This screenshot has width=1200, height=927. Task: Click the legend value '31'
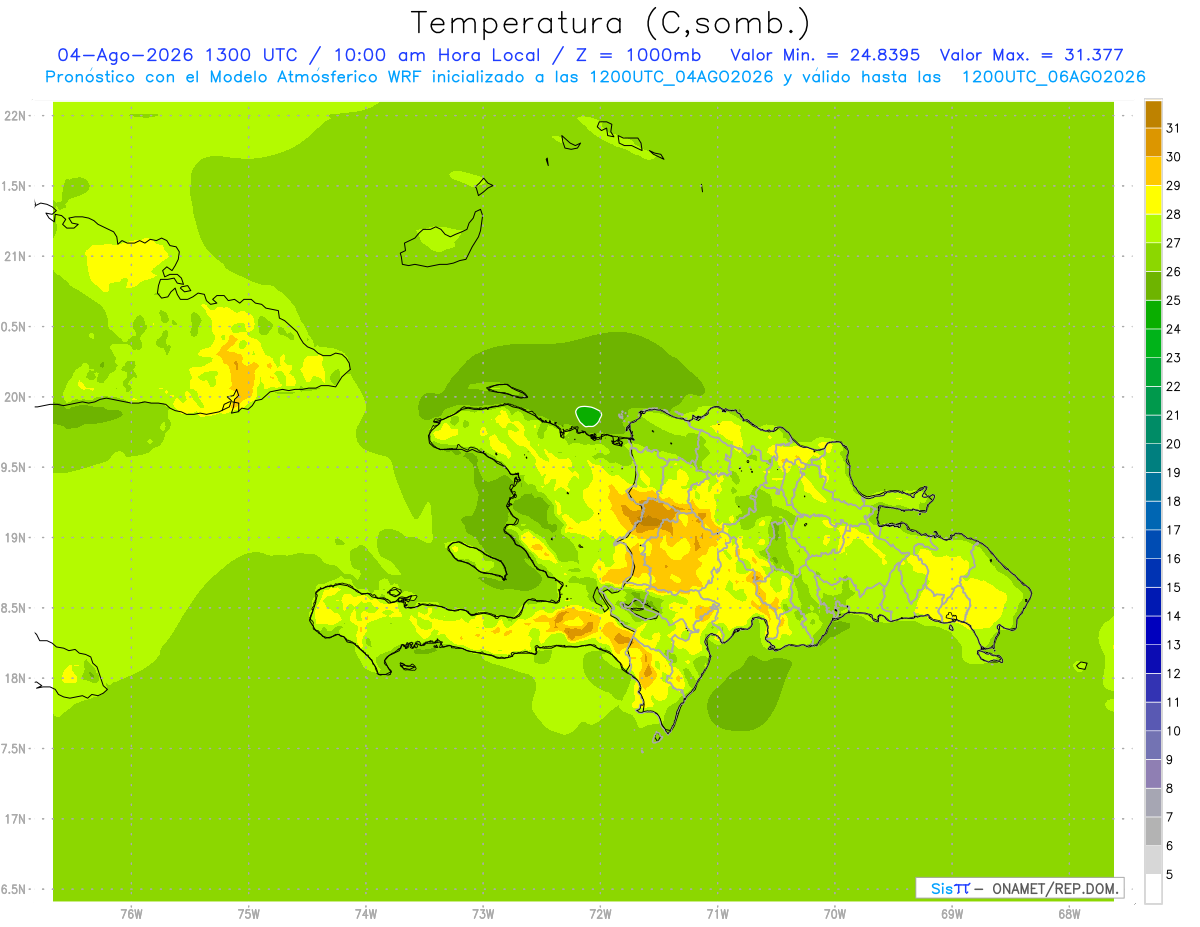[x=1173, y=128]
